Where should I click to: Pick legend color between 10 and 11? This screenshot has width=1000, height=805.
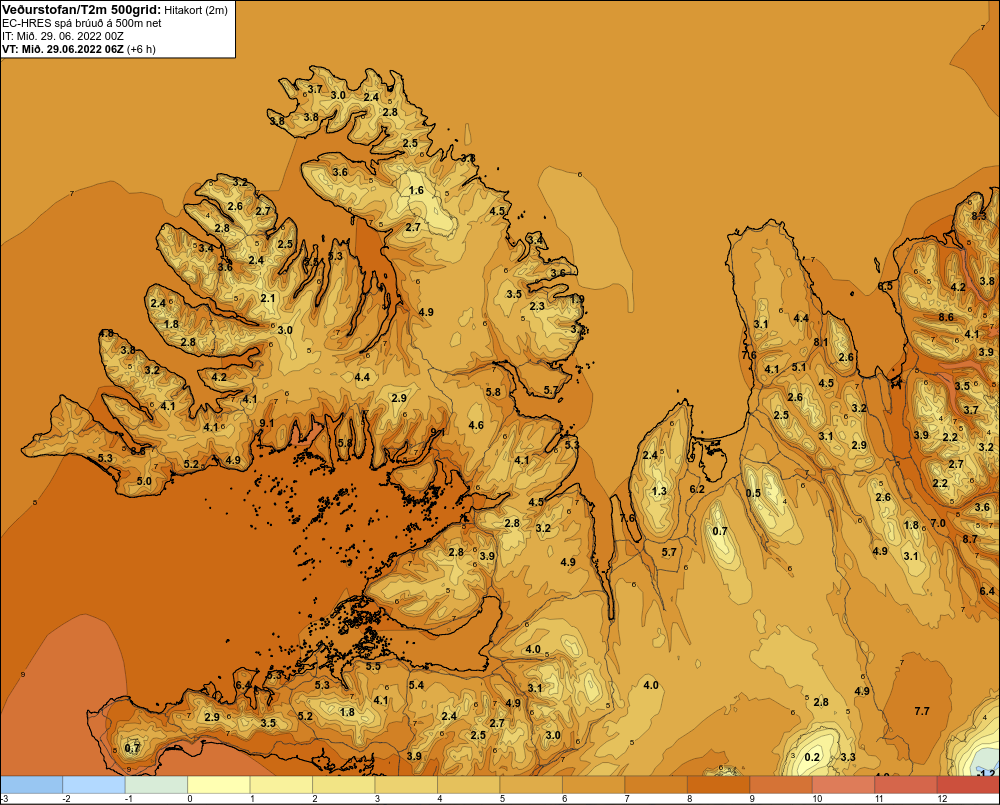pyautogui.click(x=844, y=784)
